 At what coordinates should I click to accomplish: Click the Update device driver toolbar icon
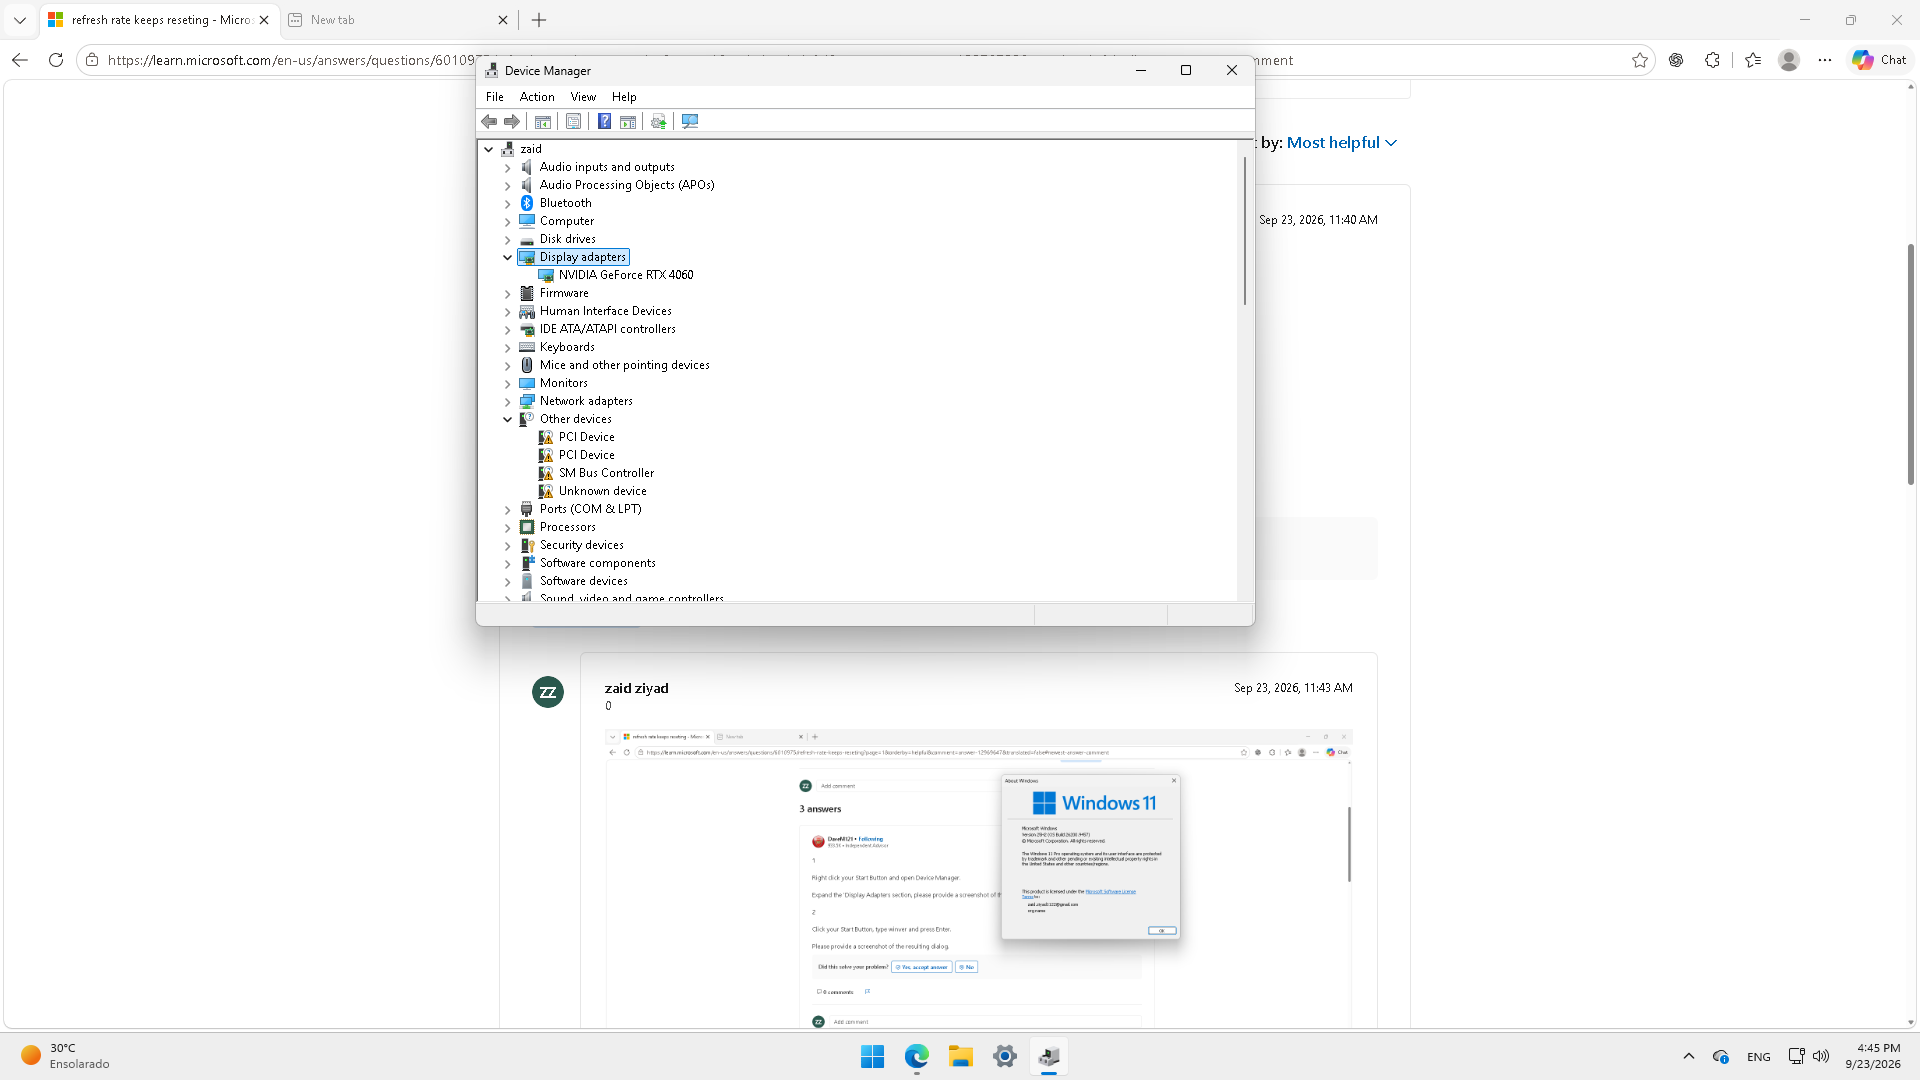pos(658,122)
